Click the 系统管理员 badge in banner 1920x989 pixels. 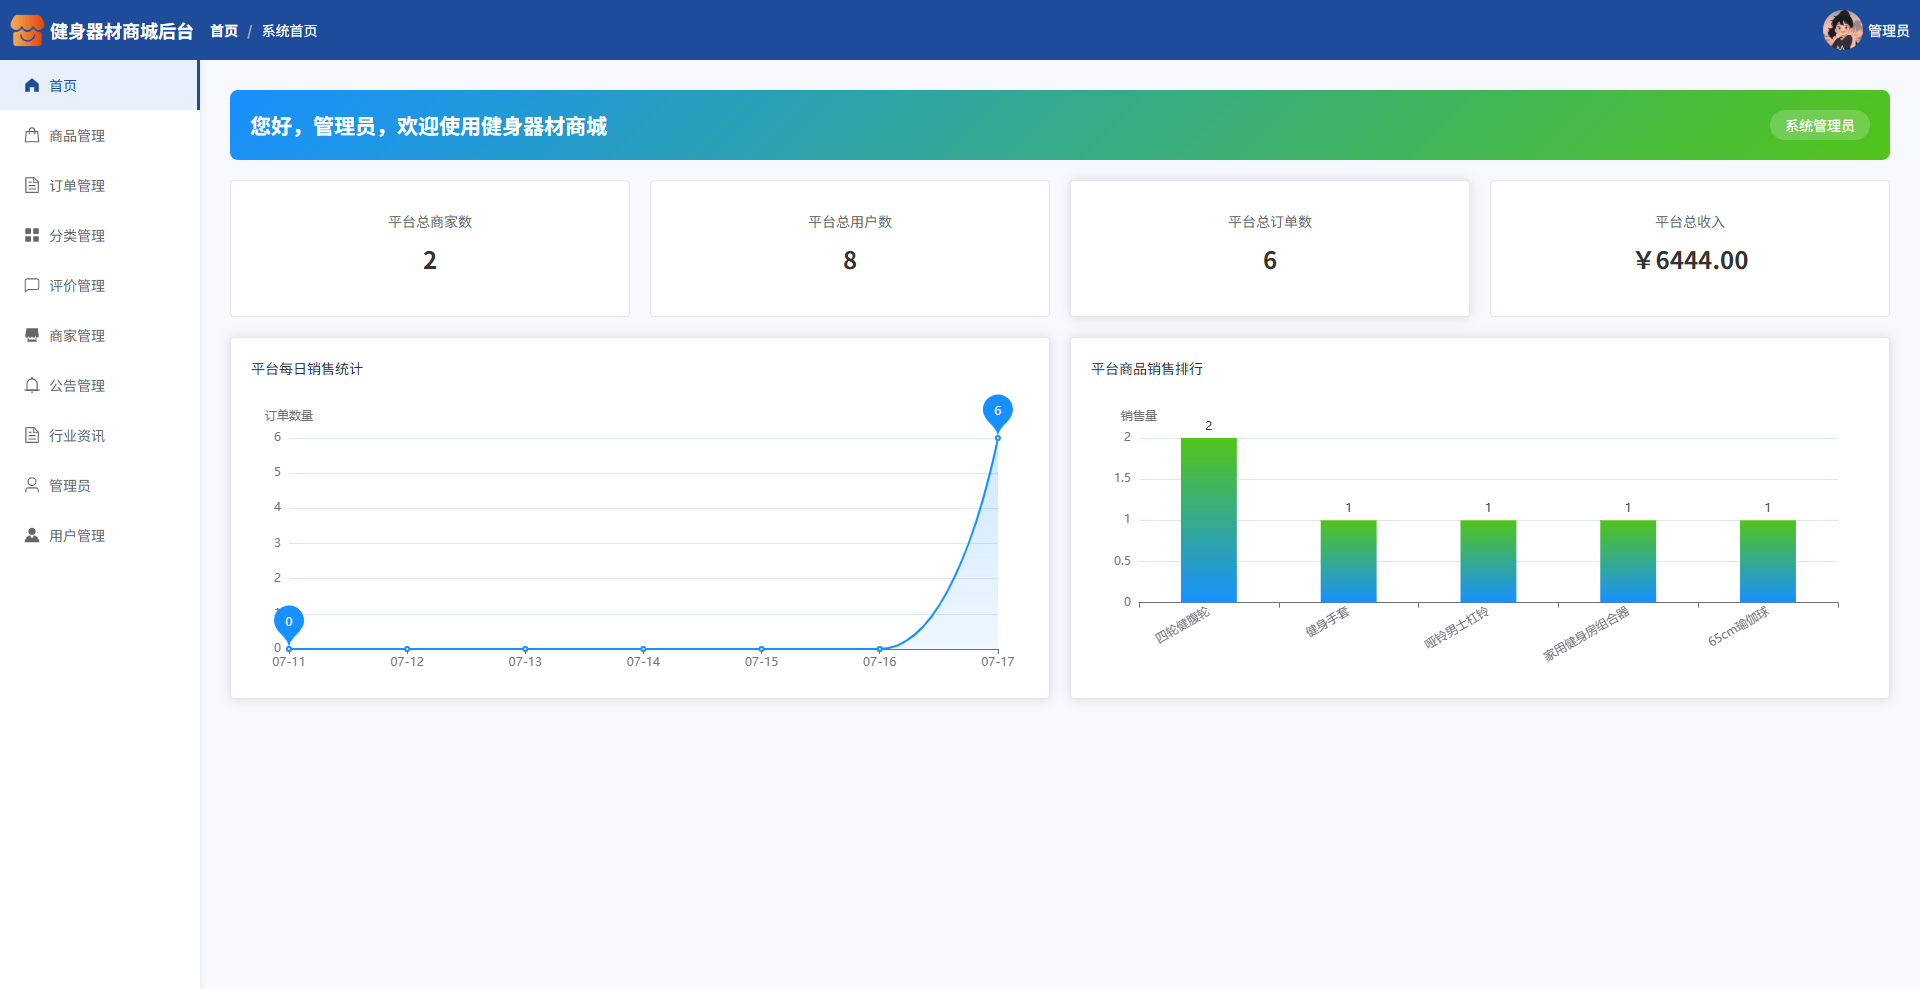[x=1819, y=126]
